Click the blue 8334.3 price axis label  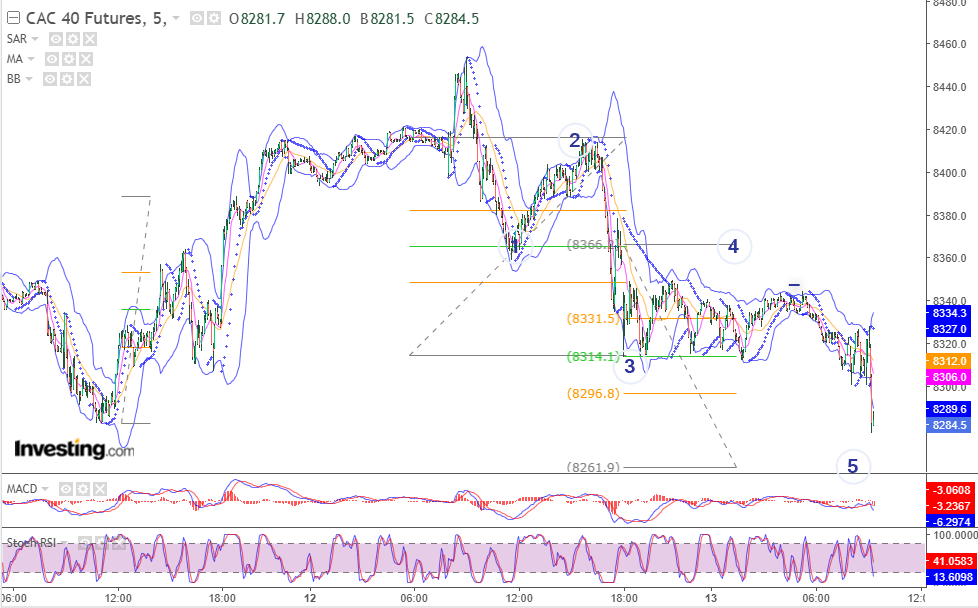(948, 314)
